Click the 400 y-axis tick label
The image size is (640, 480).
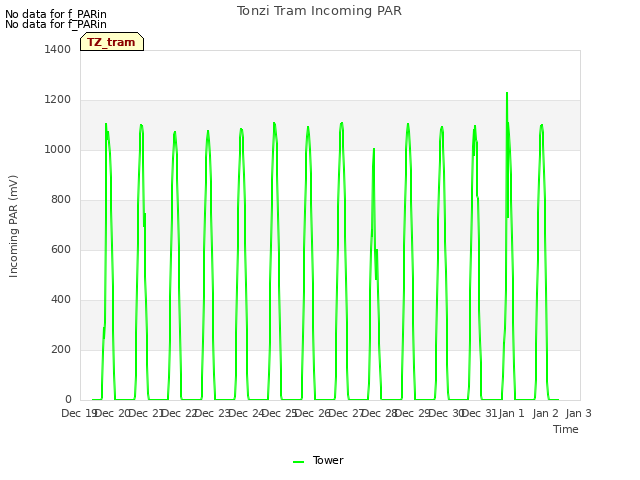[61, 300]
